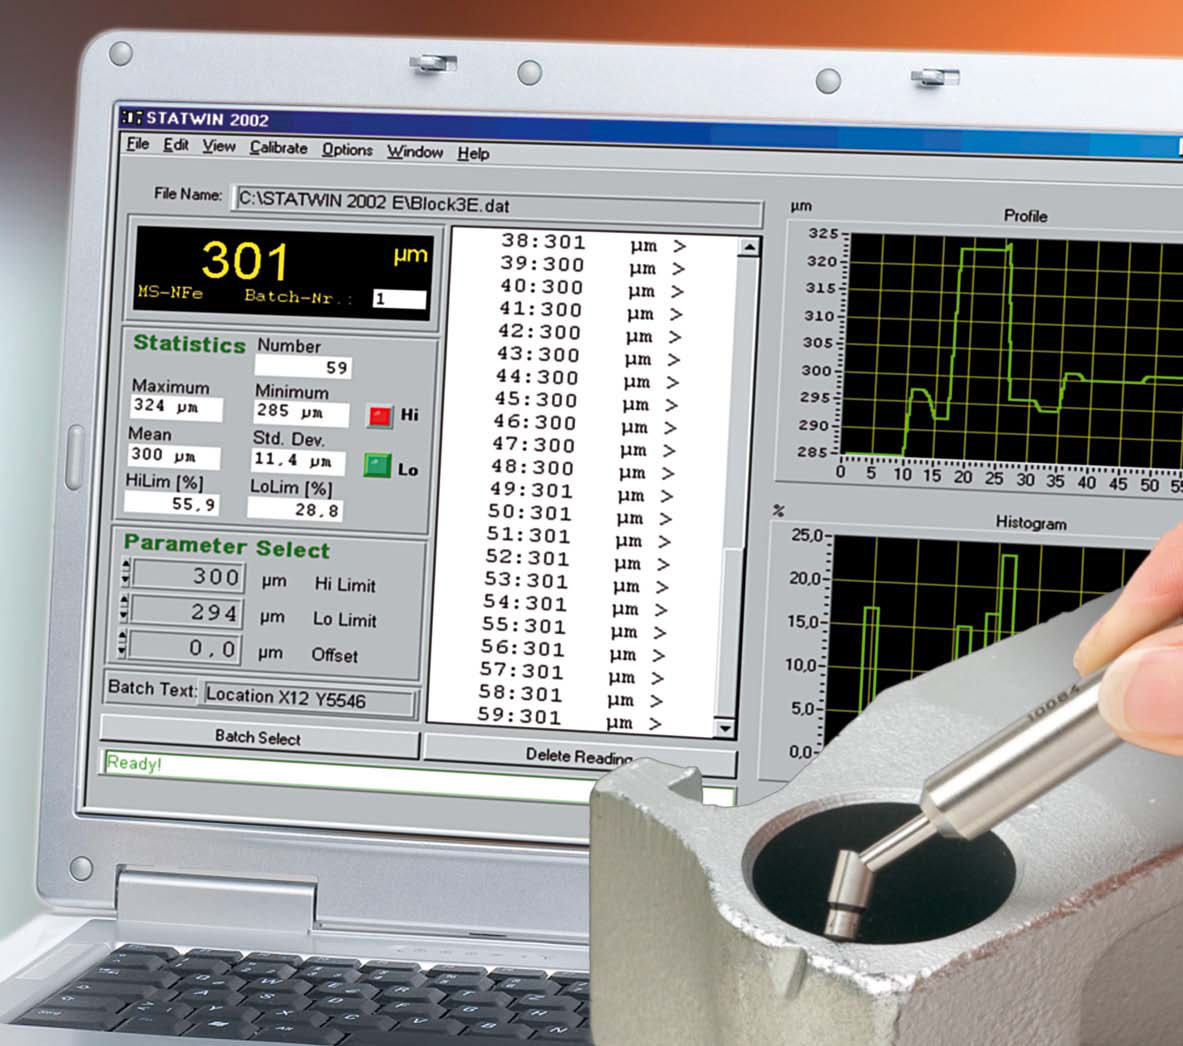Select reading 38:301 µm in the list
The height and width of the screenshot is (1046, 1183).
tap(592, 243)
